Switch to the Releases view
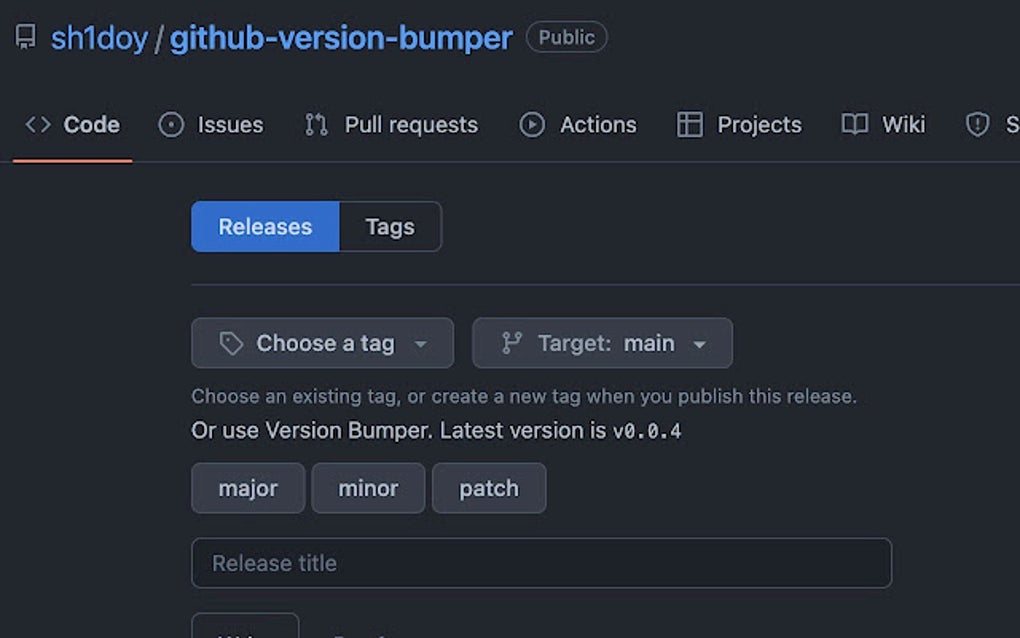1020x638 pixels. tap(265, 227)
